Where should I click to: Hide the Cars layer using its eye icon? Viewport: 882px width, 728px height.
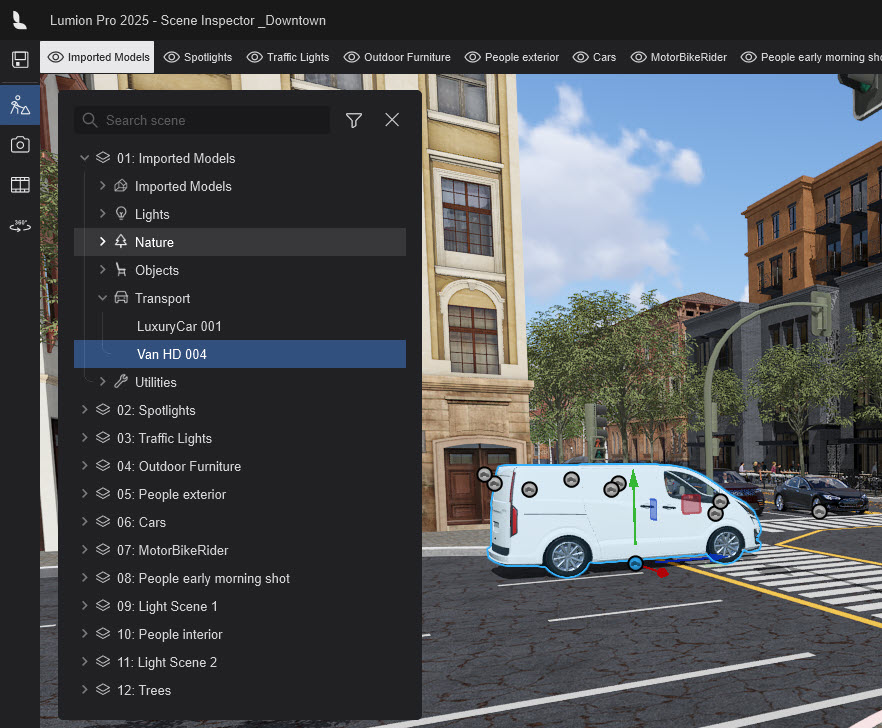(581, 57)
